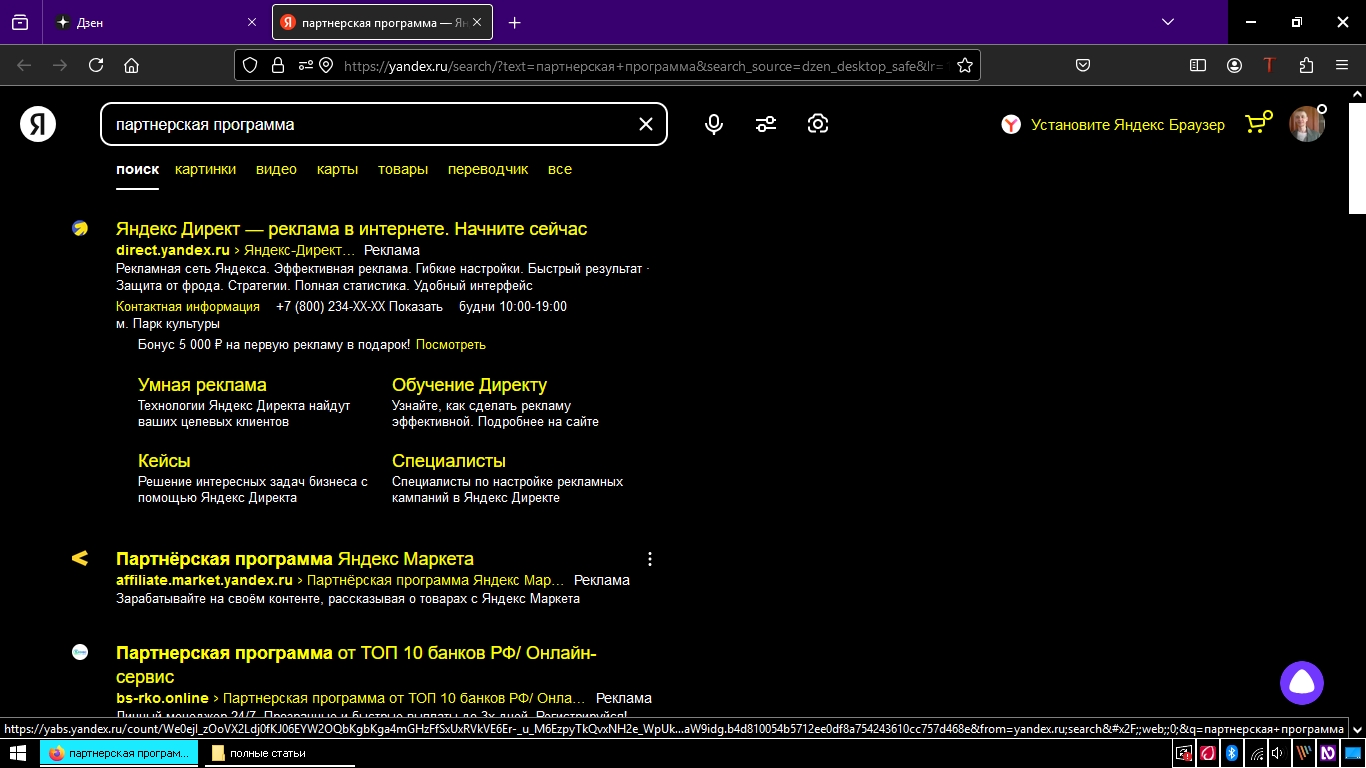Reload the page with the refresh icon
The width and height of the screenshot is (1366, 768).
click(x=96, y=65)
